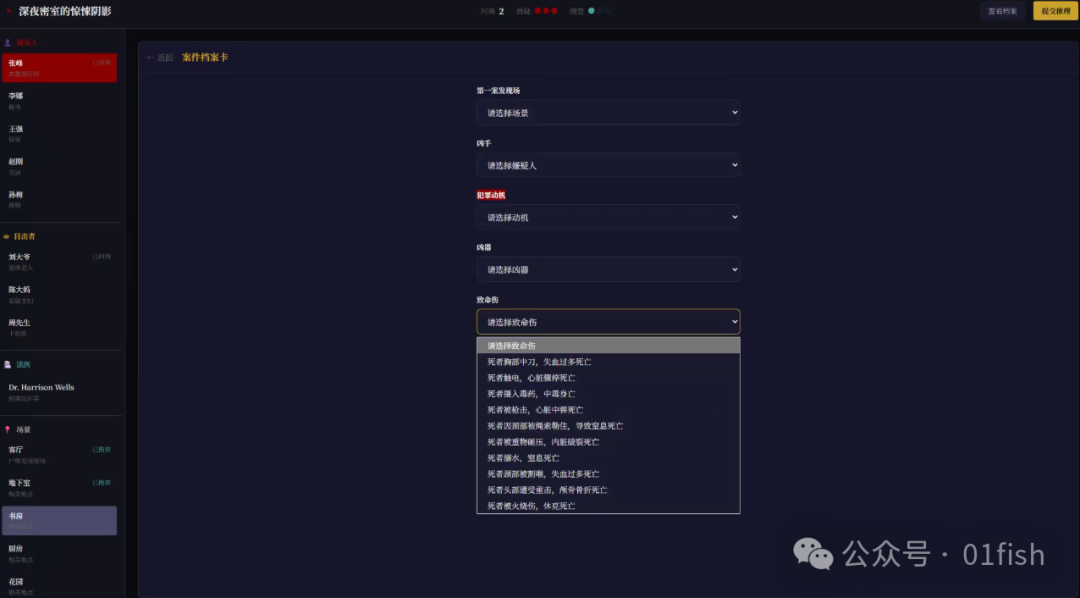The width and height of the screenshot is (1080, 598).
Task: Click the 目击者 eye icon in sidebar
Action: pos(7,237)
